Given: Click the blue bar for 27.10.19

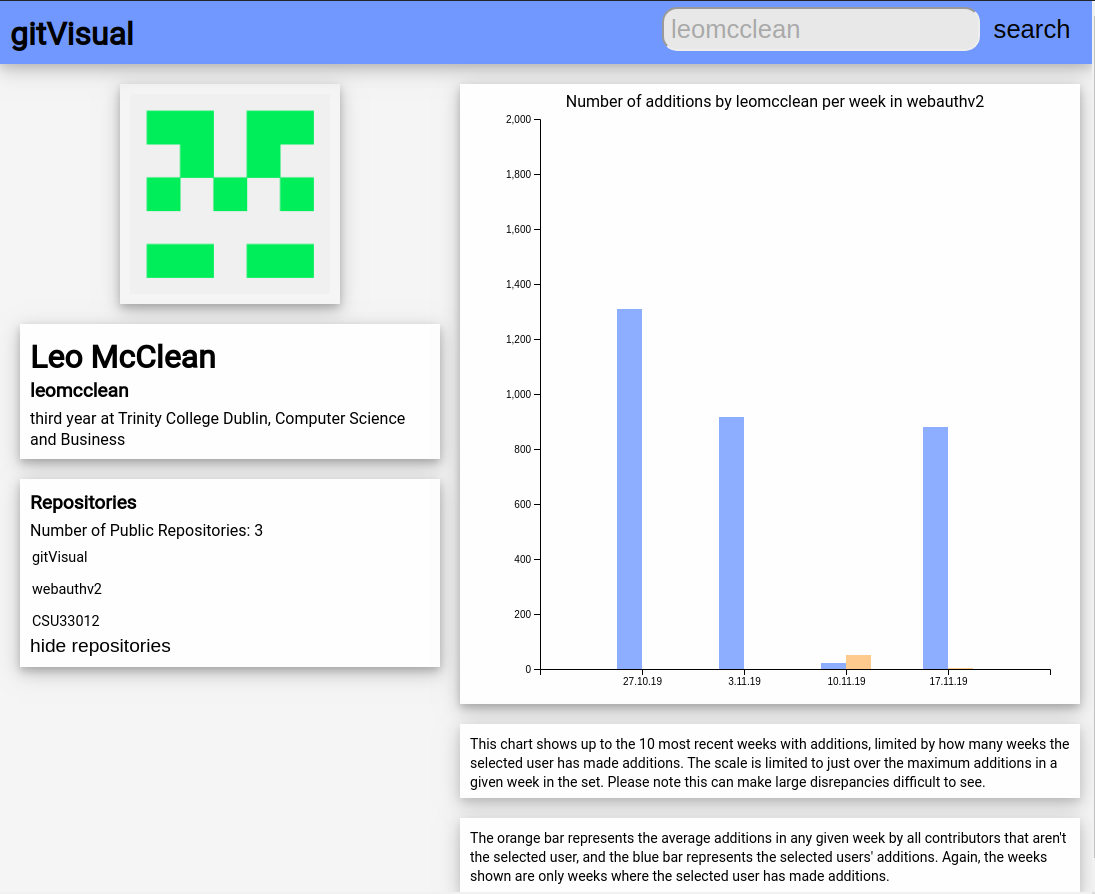Looking at the screenshot, I should [x=629, y=489].
